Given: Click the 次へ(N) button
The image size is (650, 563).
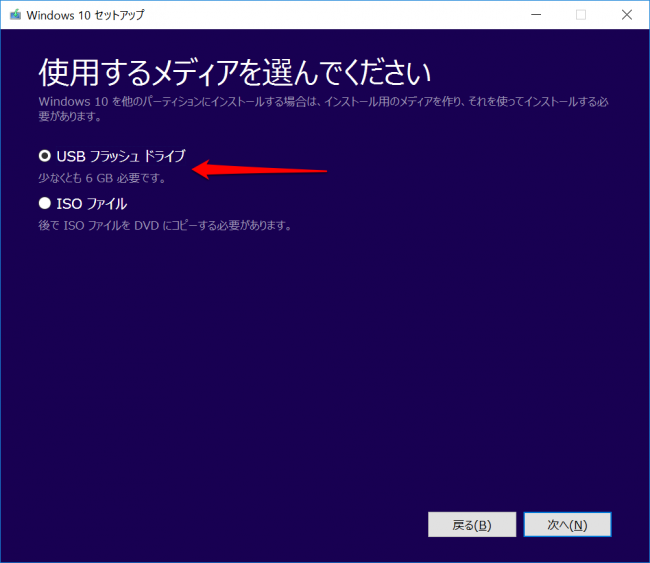Looking at the screenshot, I should pos(567,525).
